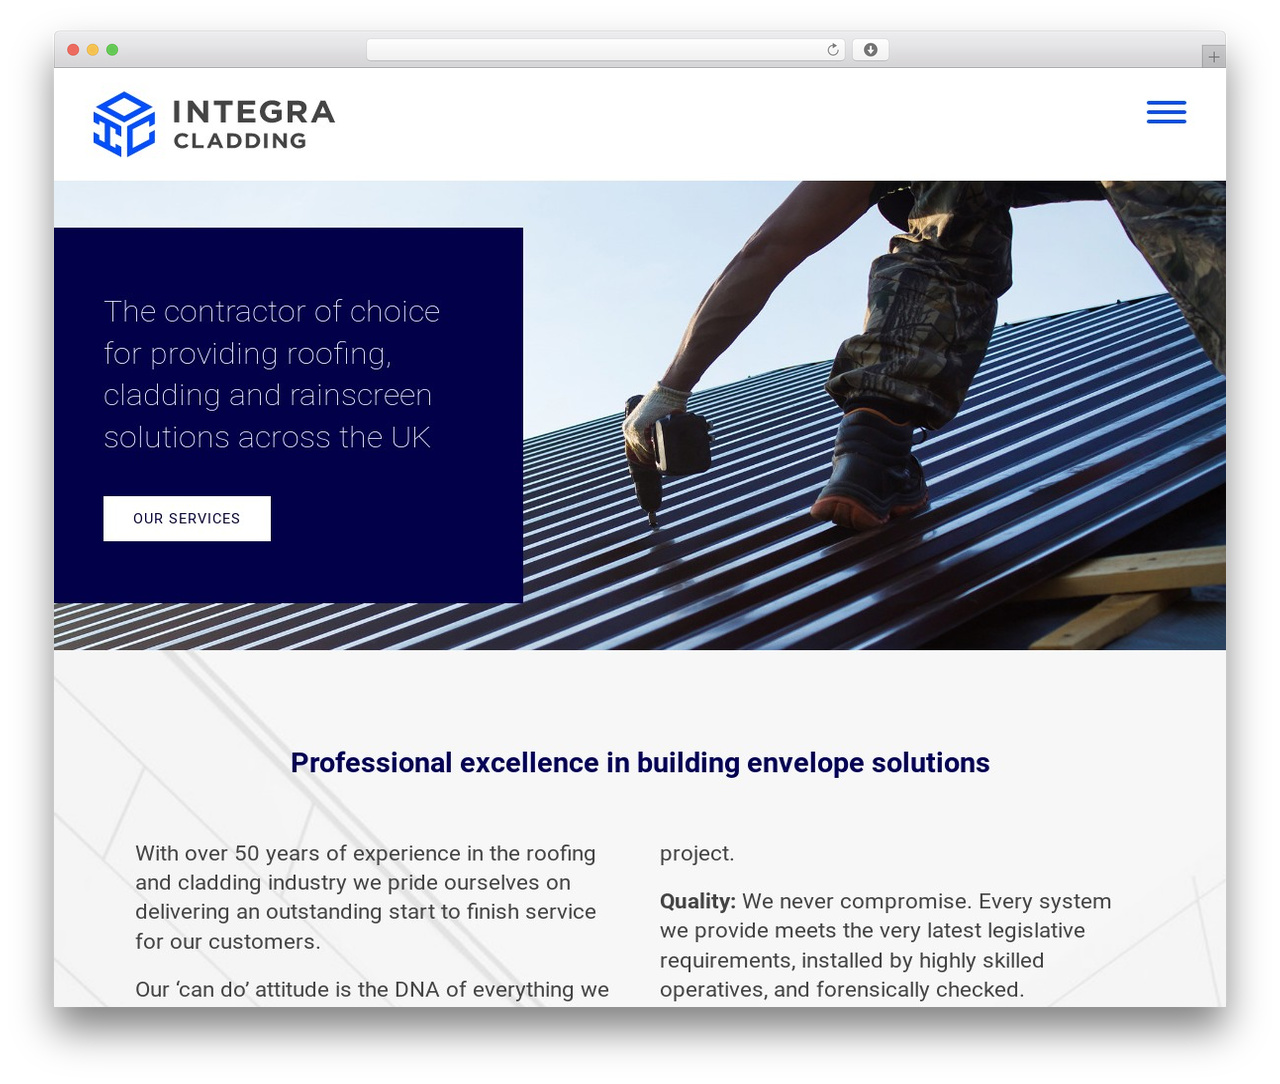Image resolution: width=1280 pixels, height=1084 pixels.
Task: Click the INTEGRA CLADDING wordmark text
Action: point(254,124)
